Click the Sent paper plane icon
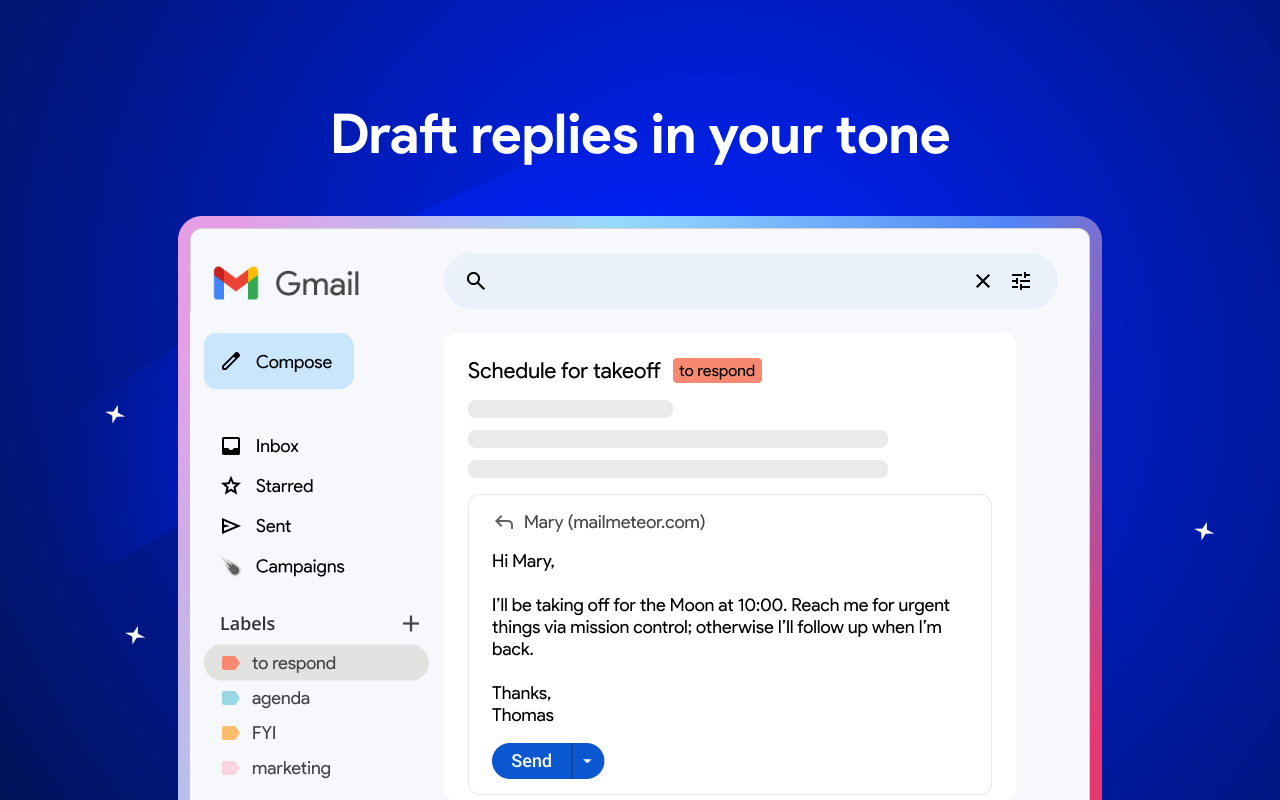This screenshot has height=800, width=1280. click(231, 525)
